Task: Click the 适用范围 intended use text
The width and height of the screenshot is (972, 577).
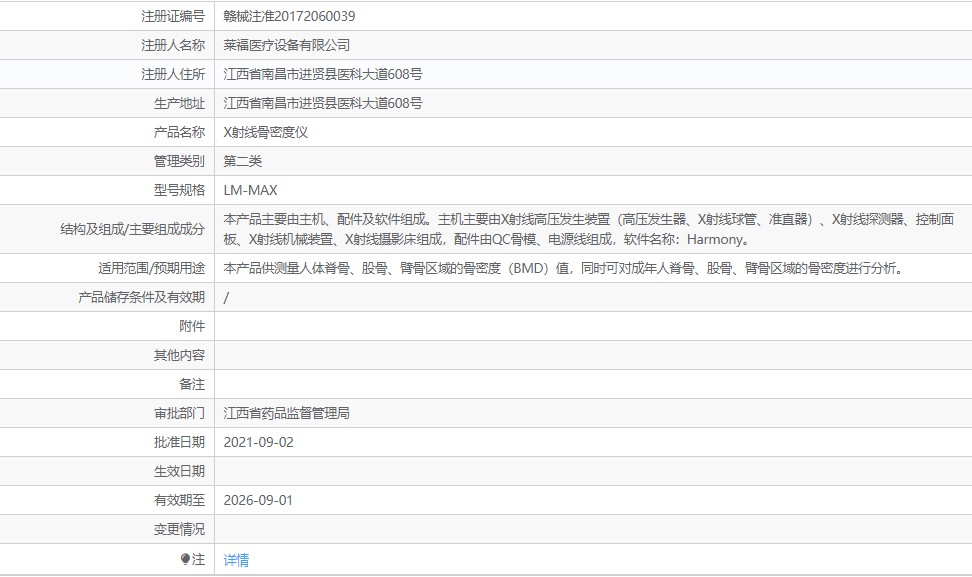Action: coord(565,268)
